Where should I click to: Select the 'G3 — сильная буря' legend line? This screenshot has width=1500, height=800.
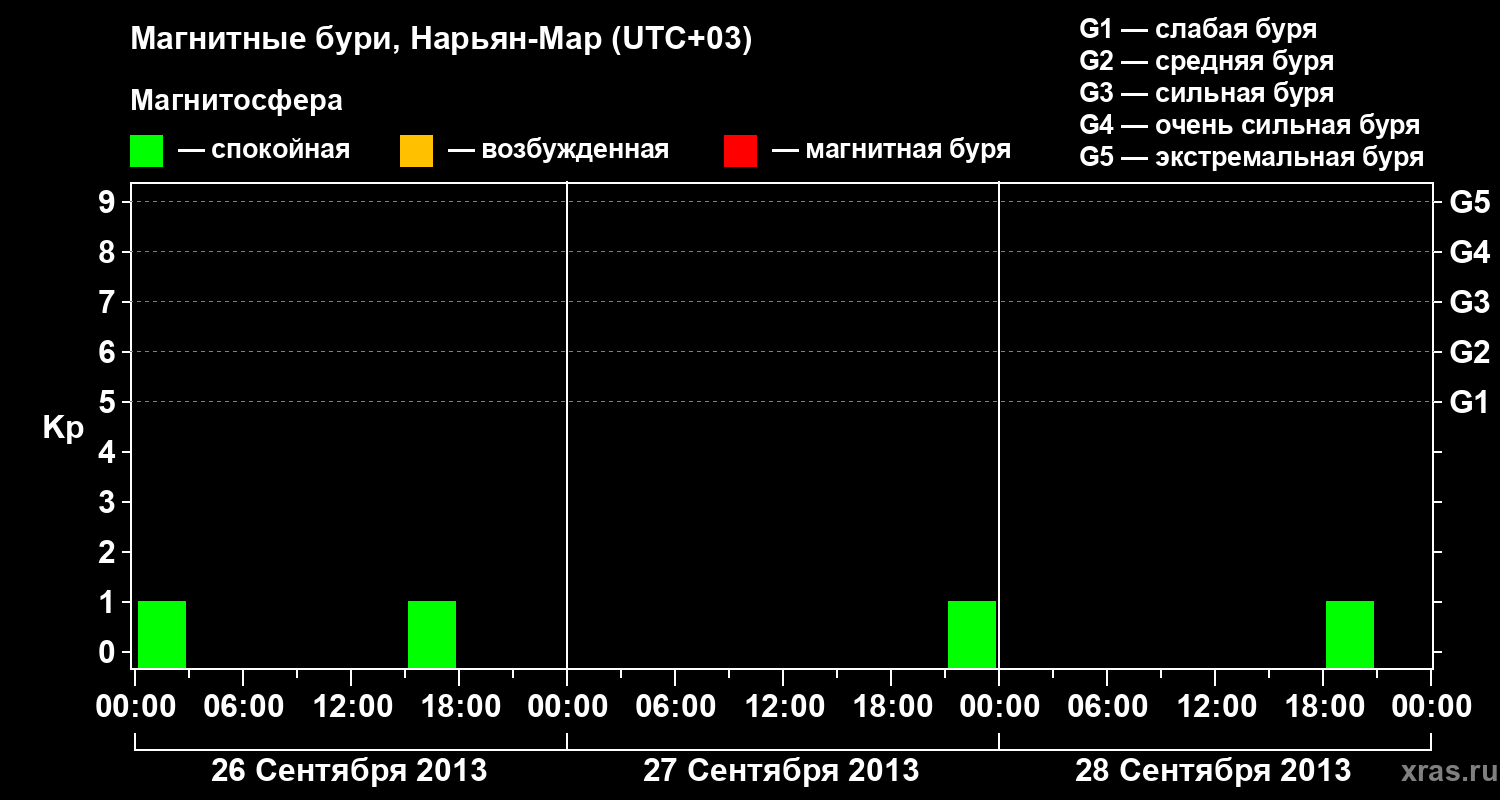pos(1207,93)
